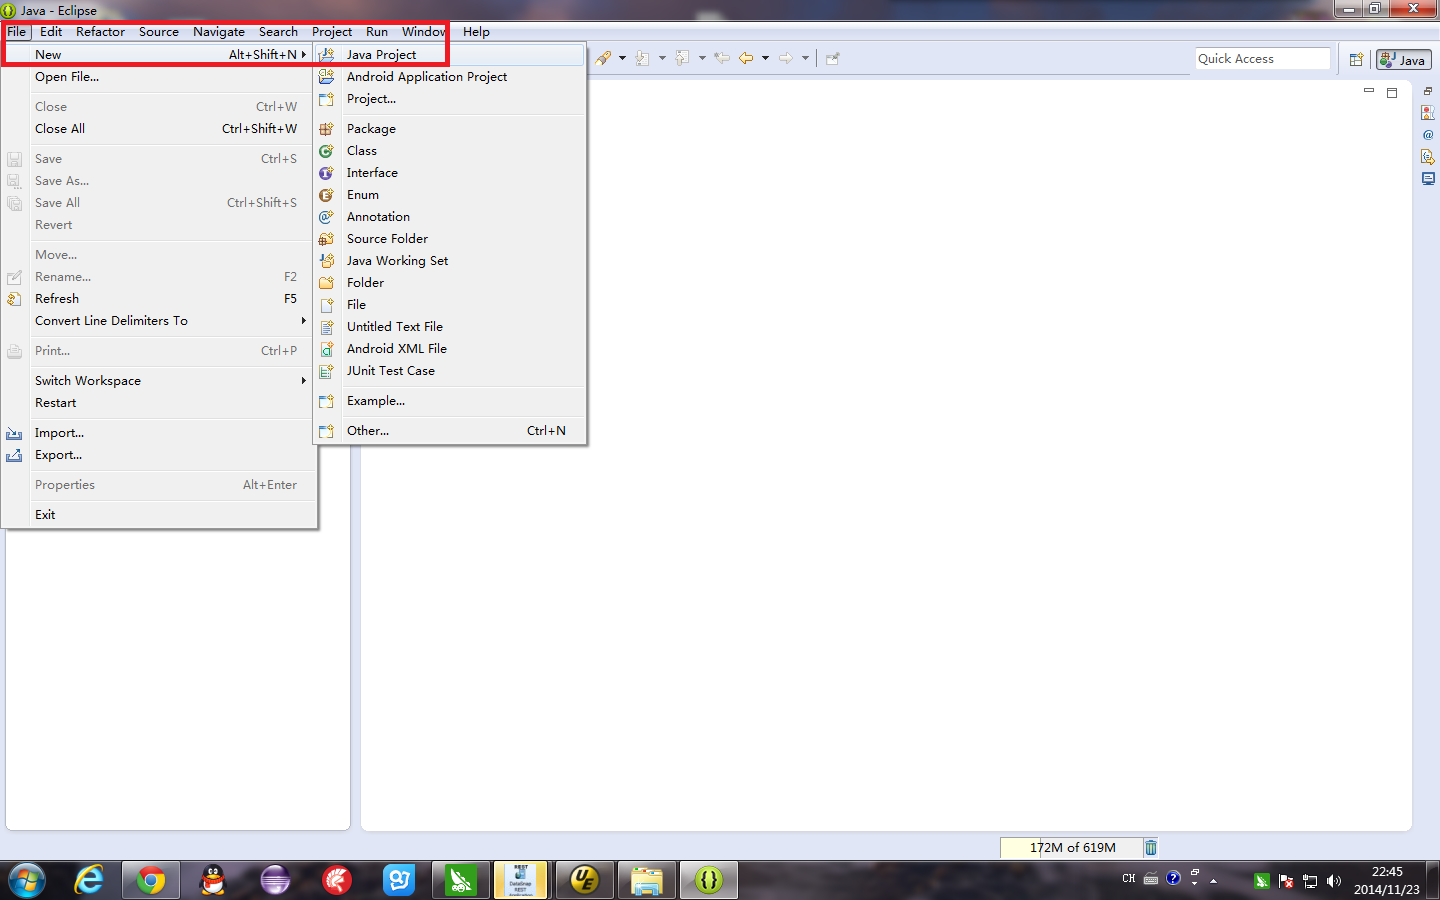1440x900 pixels.
Task: Open Google Chrome from taskbar
Action: [x=151, y=880]
